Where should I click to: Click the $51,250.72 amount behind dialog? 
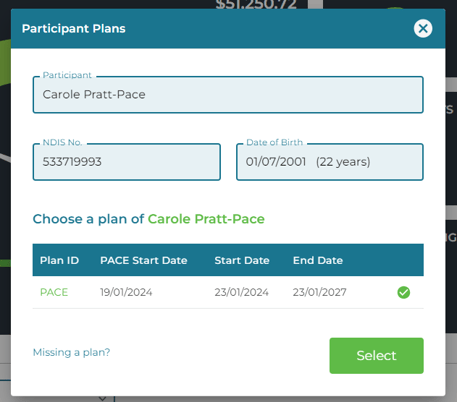256,4
